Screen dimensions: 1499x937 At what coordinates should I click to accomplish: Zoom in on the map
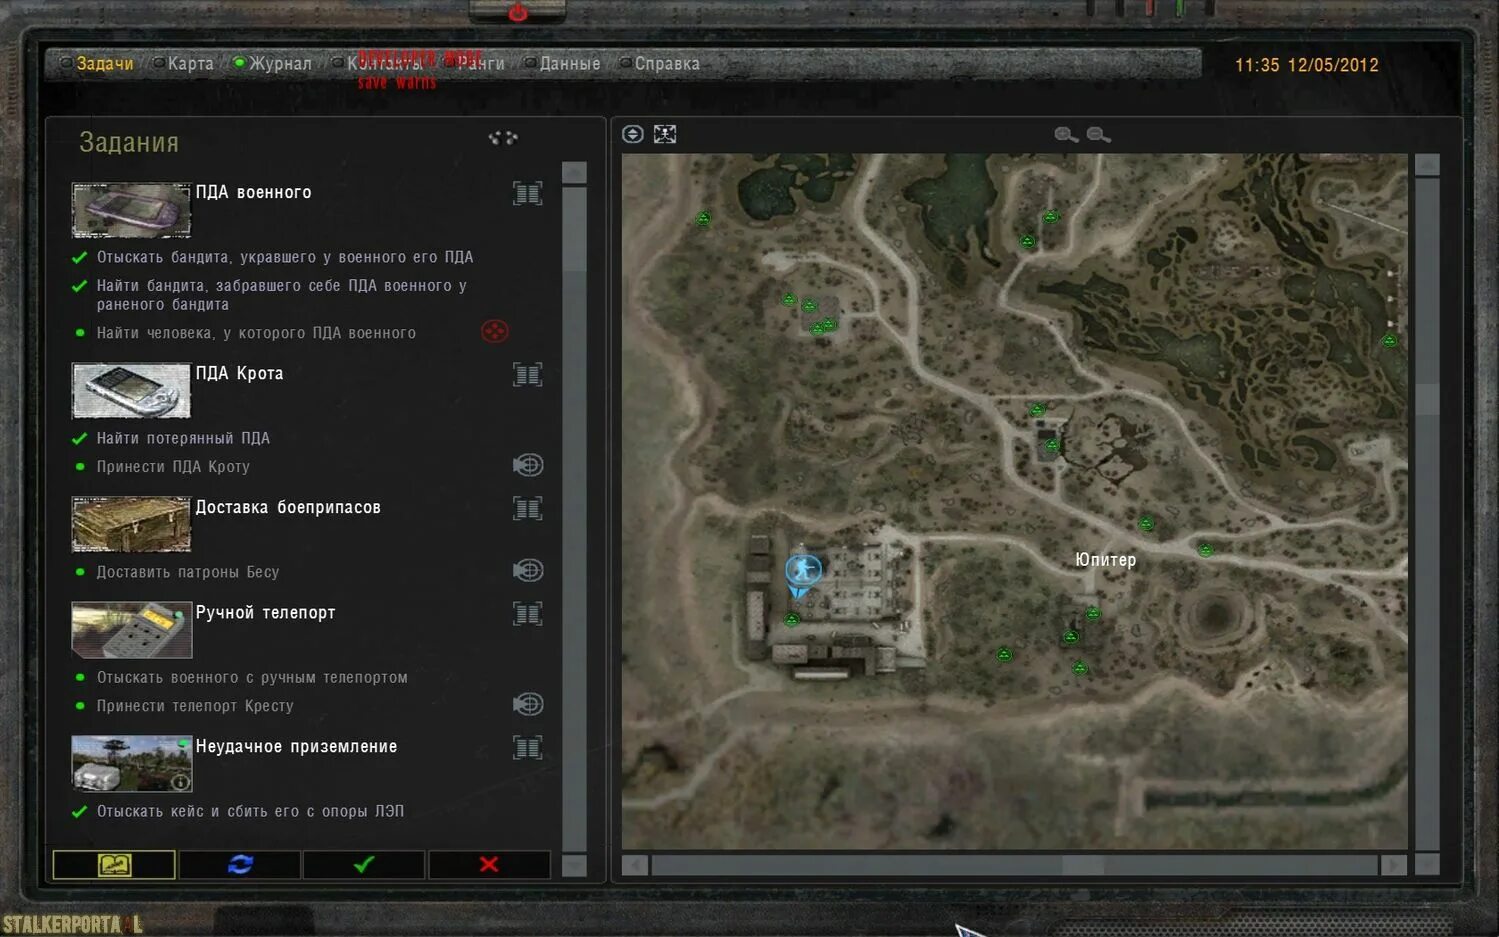(x=1066, y=134)
